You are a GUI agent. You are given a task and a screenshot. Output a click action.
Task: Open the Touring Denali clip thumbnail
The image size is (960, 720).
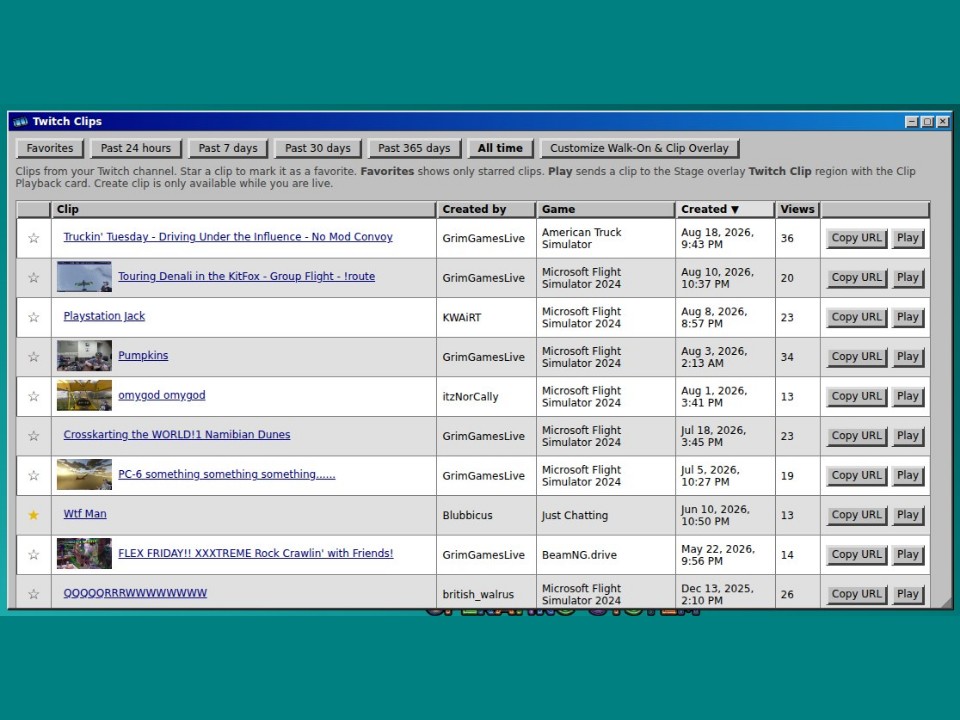84,277
